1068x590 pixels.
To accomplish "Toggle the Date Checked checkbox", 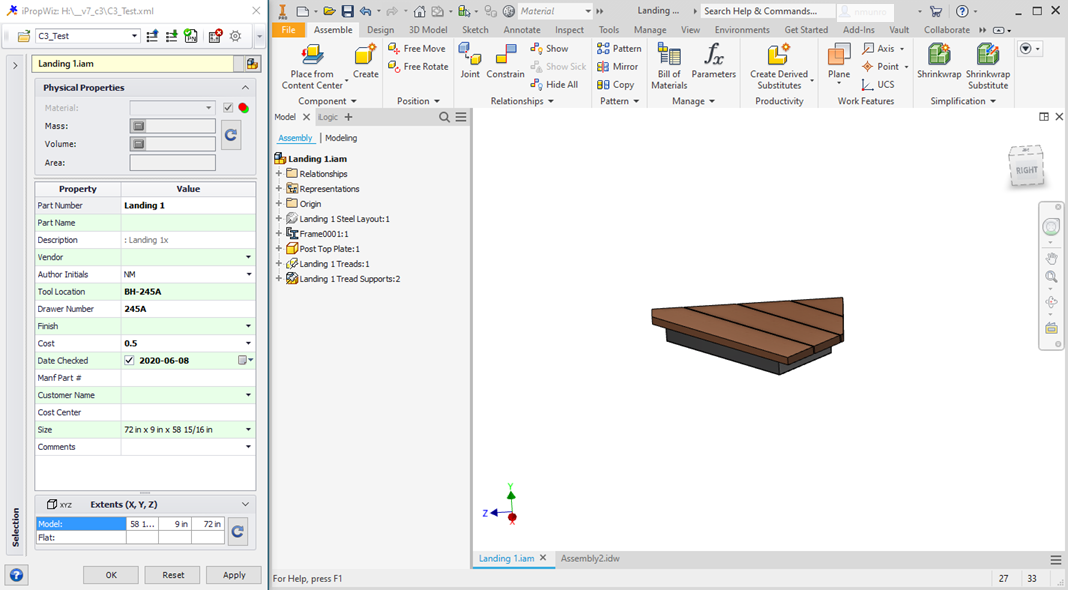I will 129,360.
